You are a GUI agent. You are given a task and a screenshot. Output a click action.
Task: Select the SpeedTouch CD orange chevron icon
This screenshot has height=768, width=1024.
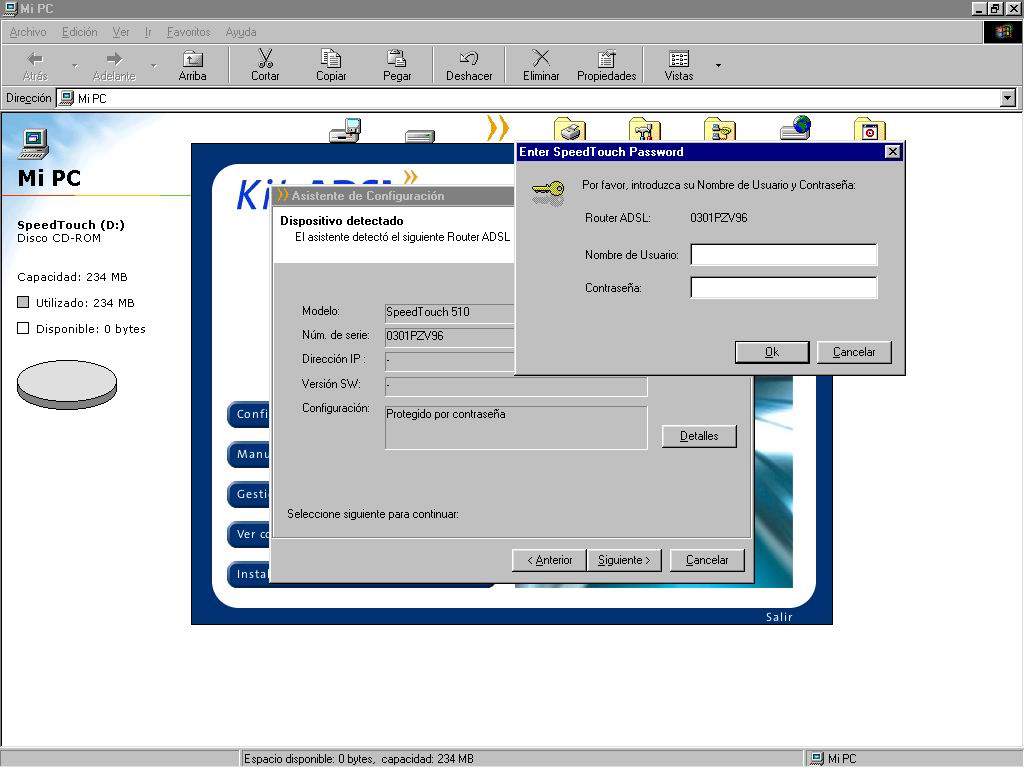coord(497,128)
